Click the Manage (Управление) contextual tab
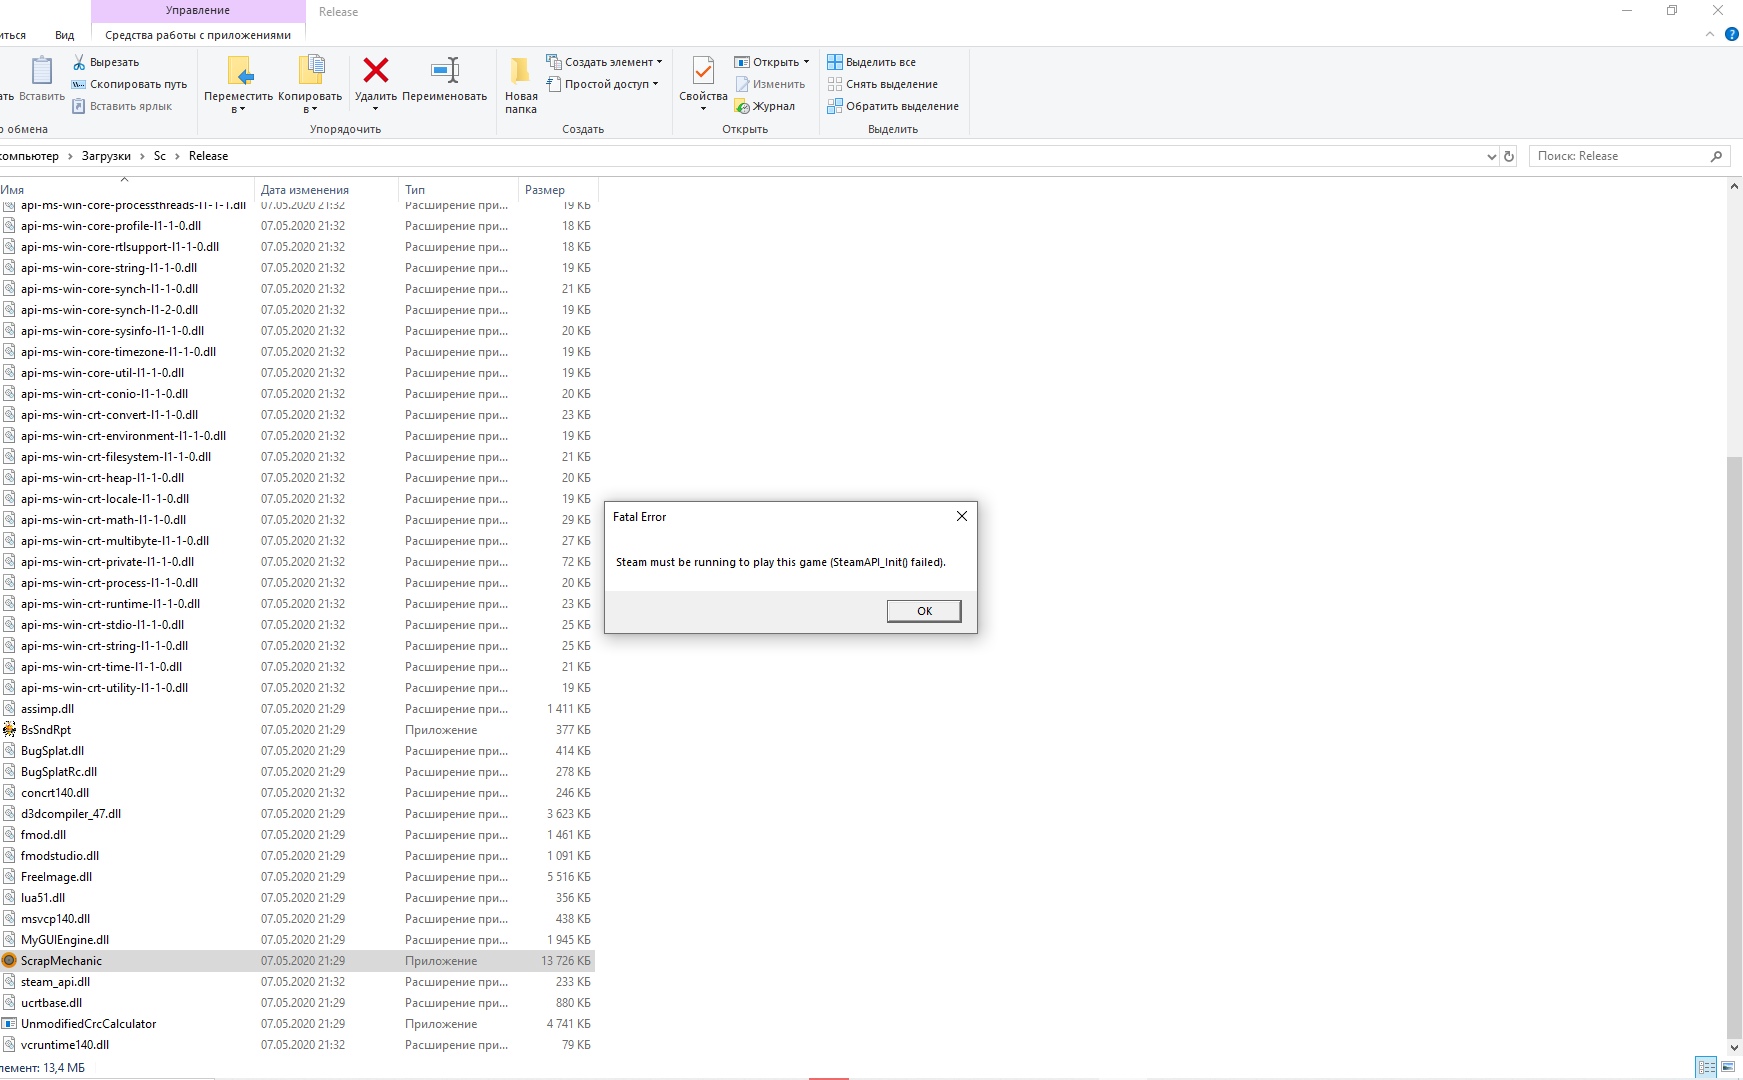Viewport: 1743px width, 1080px height. tap(198, 11)
